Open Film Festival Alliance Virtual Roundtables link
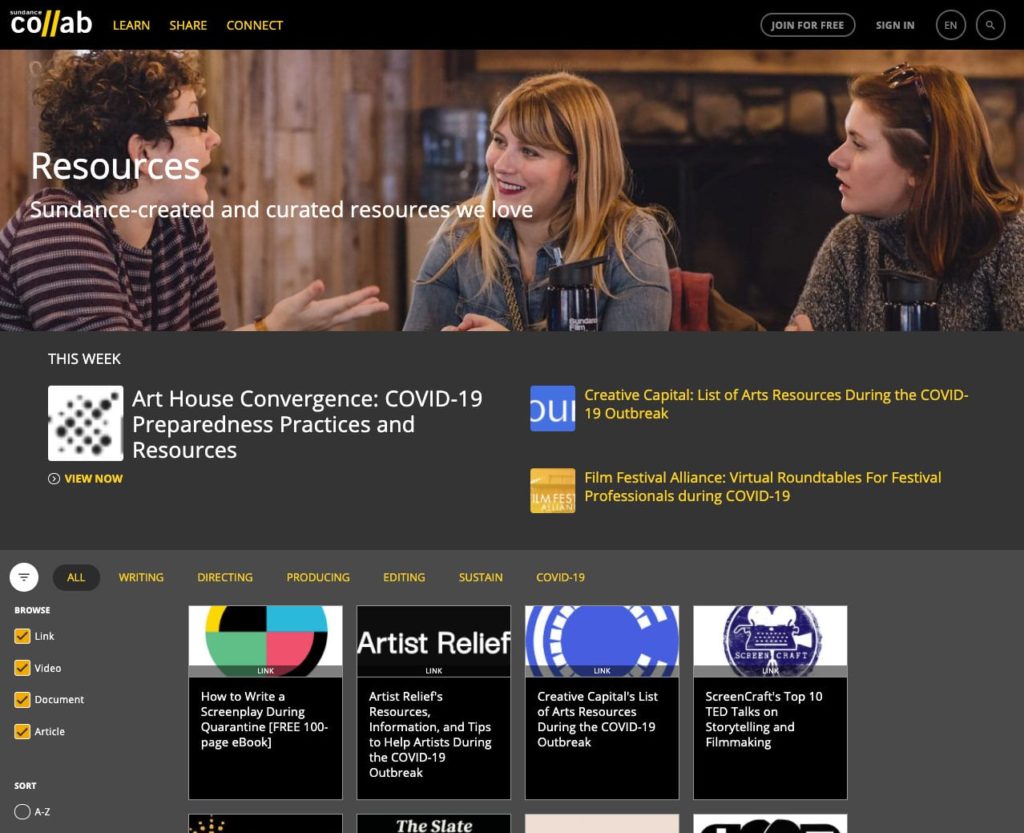The image size is (1024, 833). (x=762, y=487)
